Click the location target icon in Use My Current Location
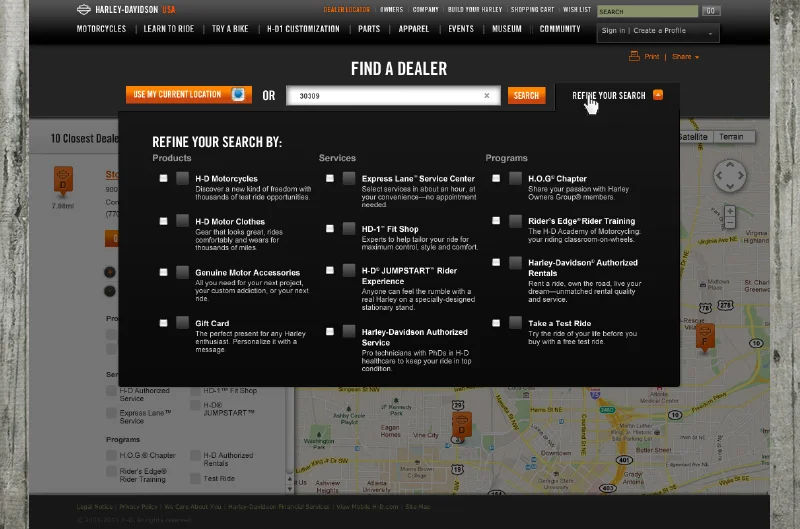Screen dimensions: 800x529 point(238,94)
